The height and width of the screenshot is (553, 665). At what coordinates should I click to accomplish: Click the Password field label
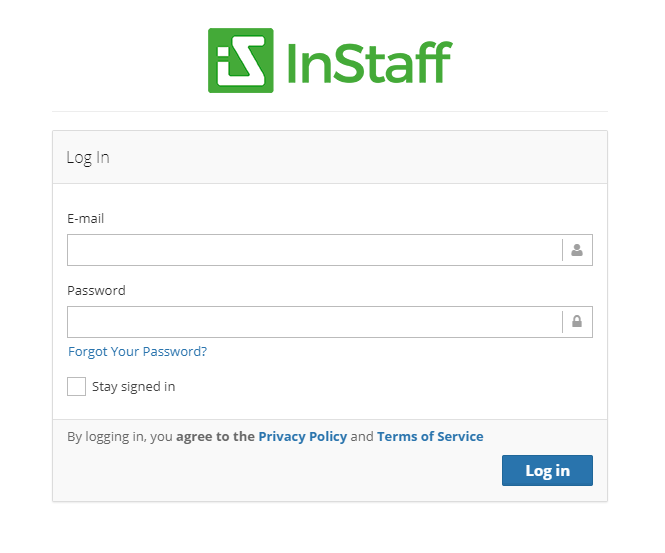(96, 290)
